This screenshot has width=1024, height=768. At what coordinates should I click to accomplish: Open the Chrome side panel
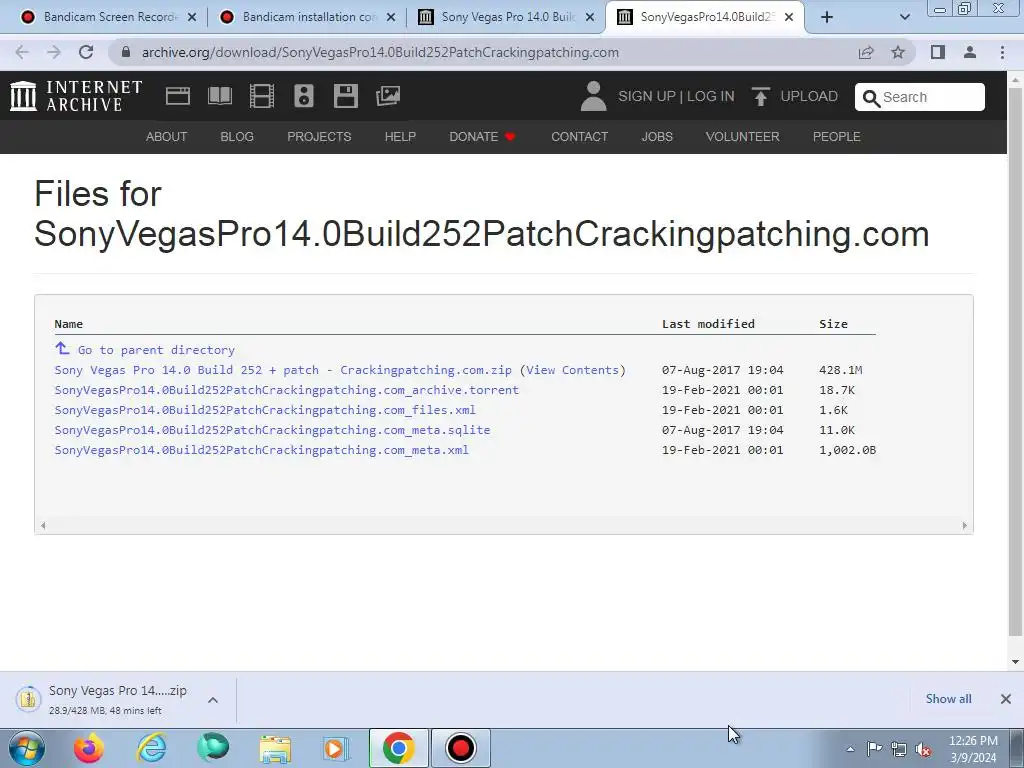coord(938,52)
